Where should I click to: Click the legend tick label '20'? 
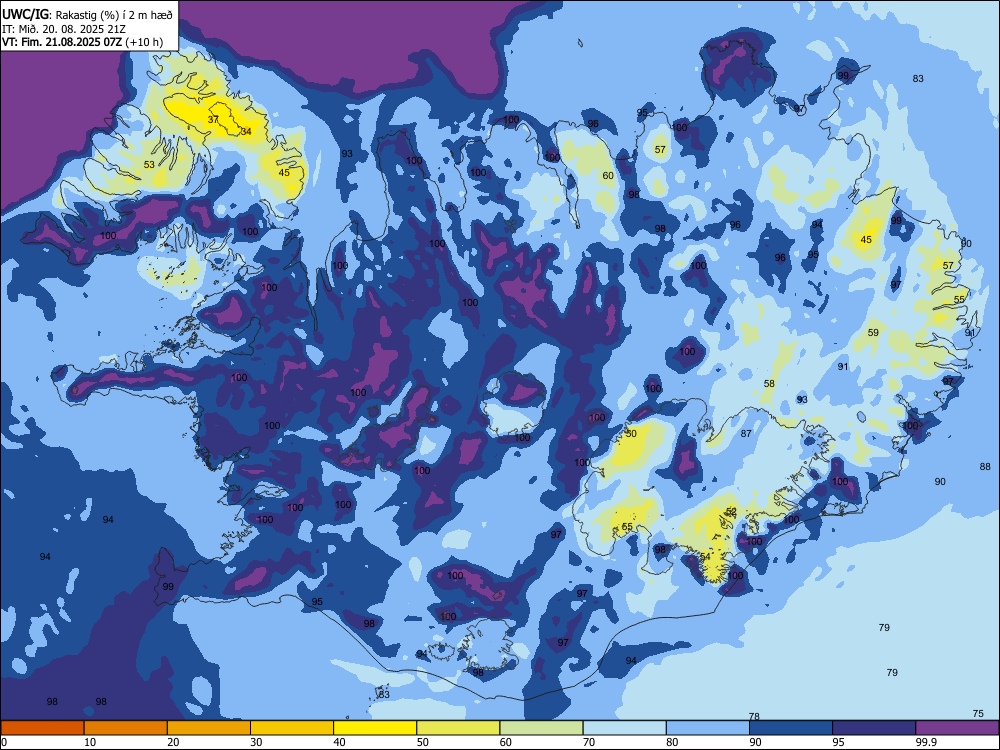click(173, 742)
